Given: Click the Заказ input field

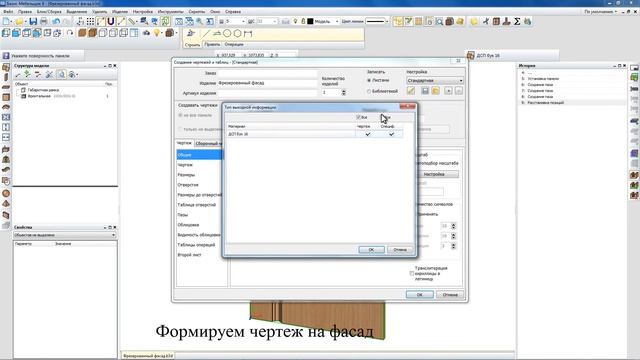Looking at the screenshot, I should [267, 73].
